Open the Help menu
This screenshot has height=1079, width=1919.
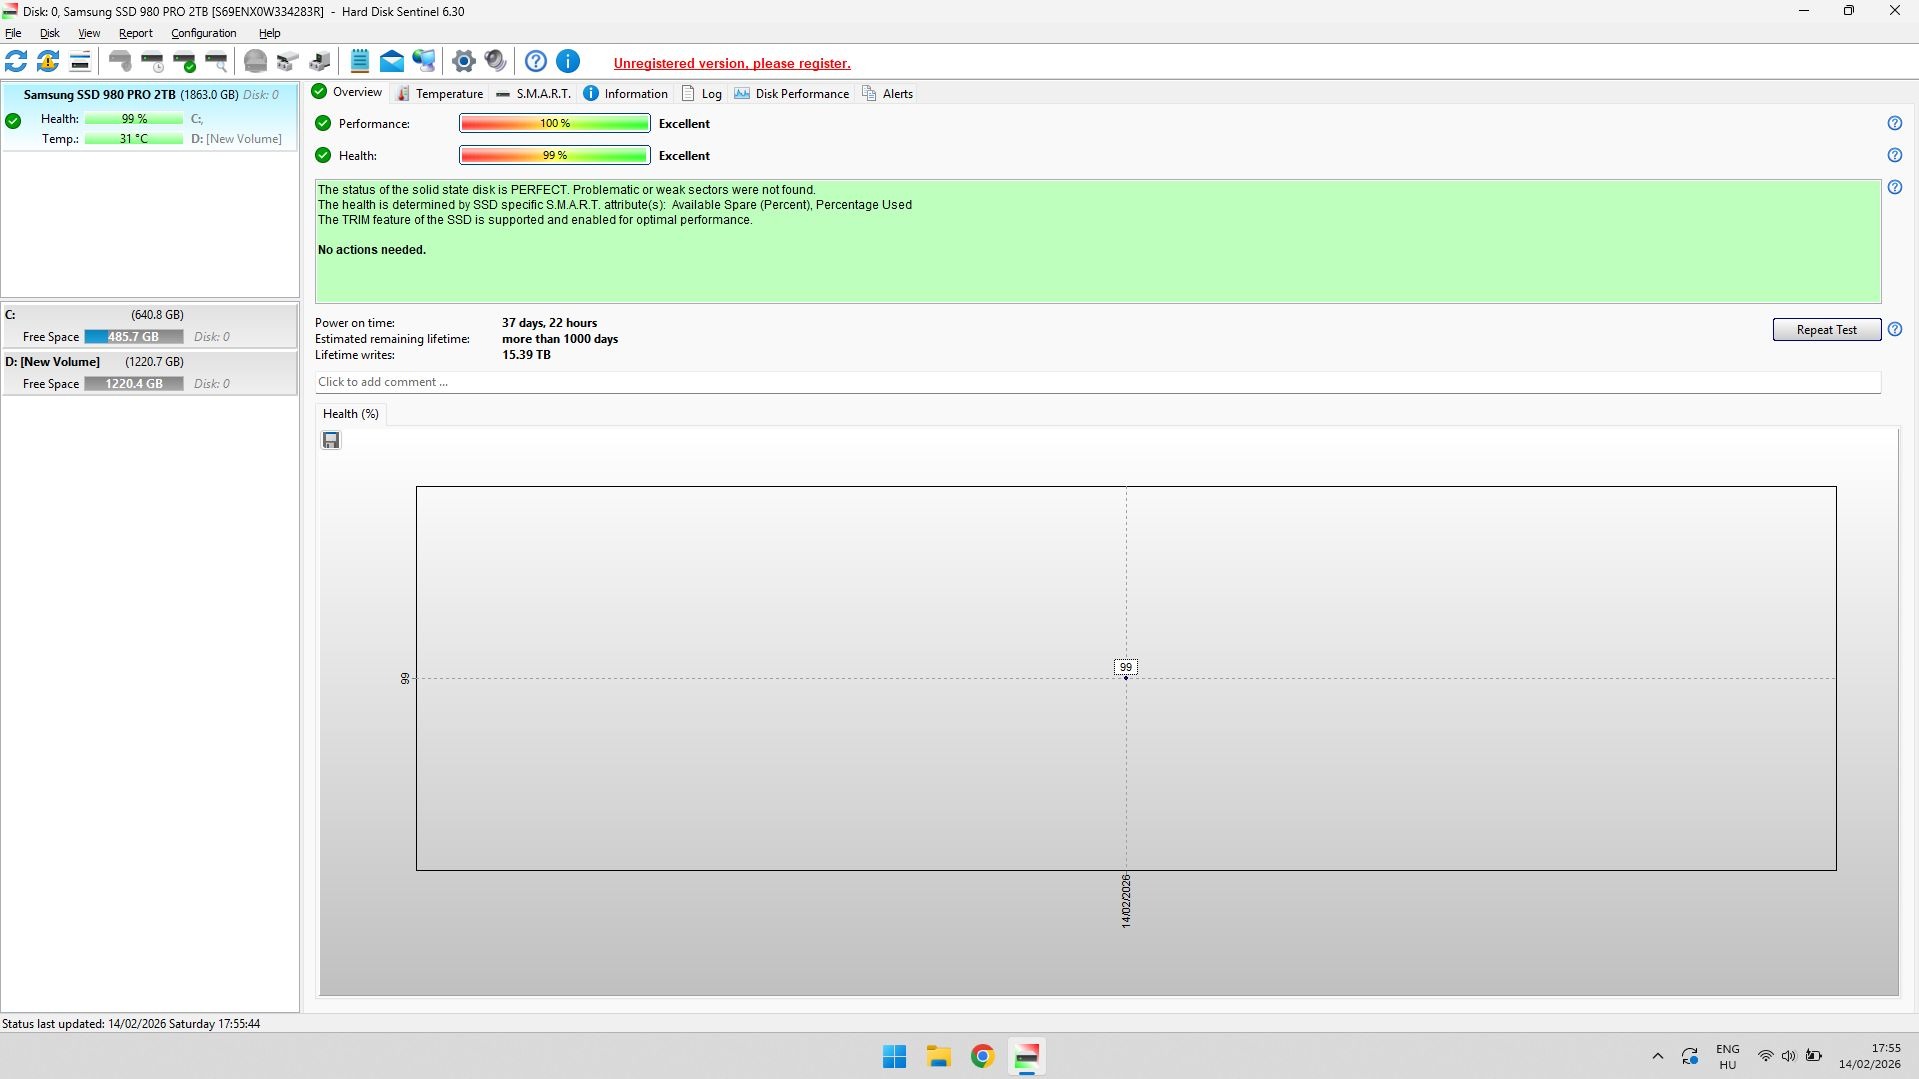pos(269,33)
